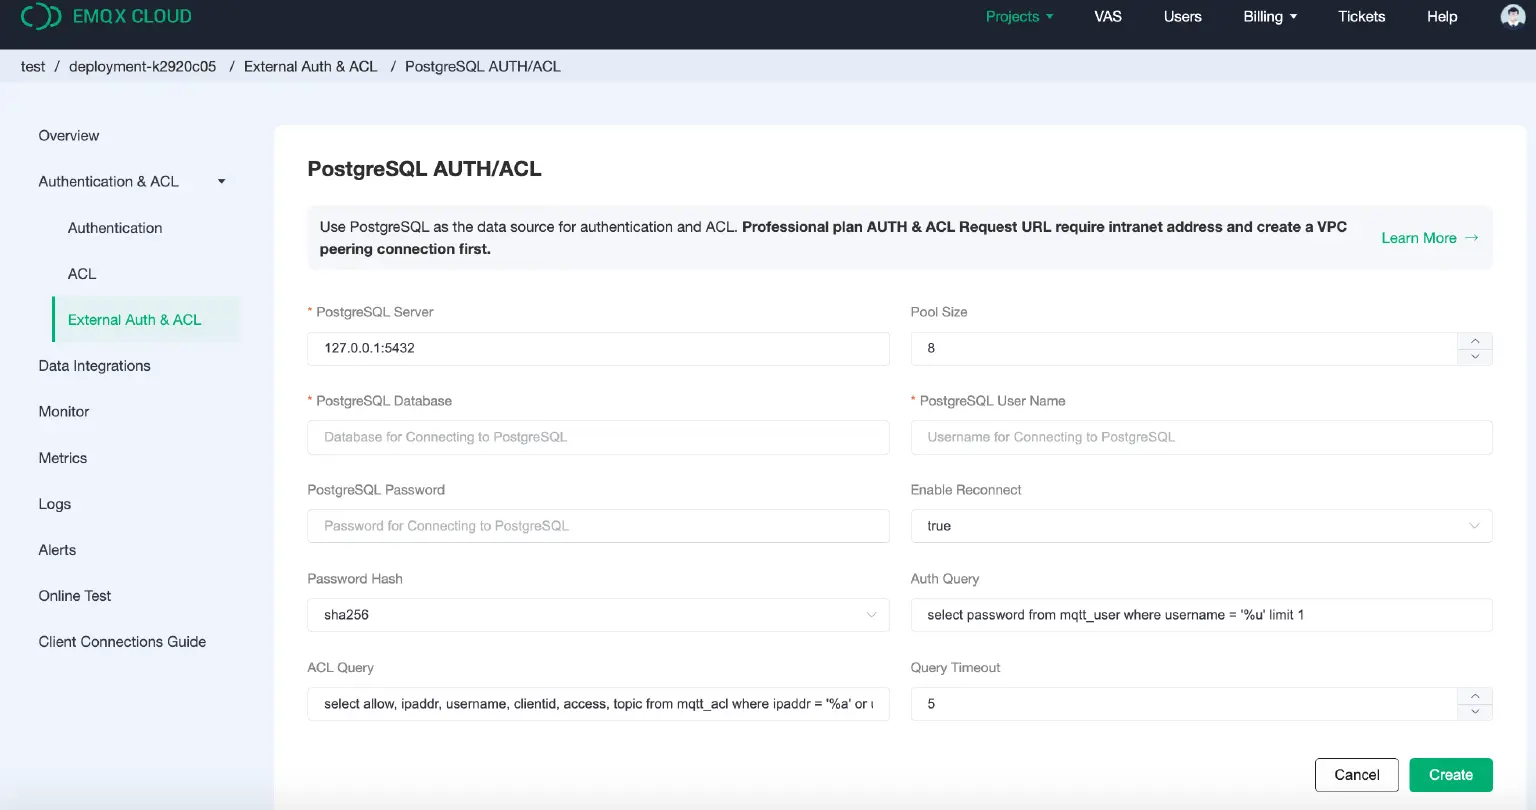Go to Client Connections Guide
Screen dimensions: 1536x810
point(121,641)
